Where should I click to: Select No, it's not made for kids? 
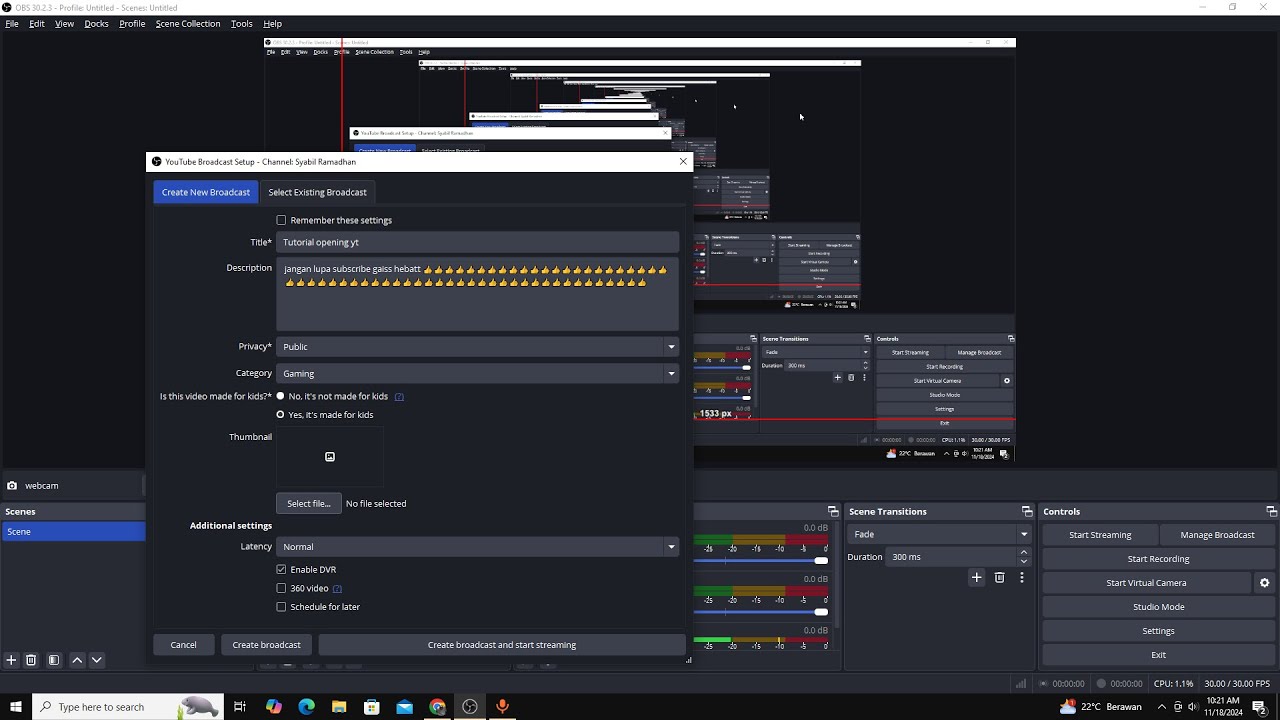coord(280,396)
